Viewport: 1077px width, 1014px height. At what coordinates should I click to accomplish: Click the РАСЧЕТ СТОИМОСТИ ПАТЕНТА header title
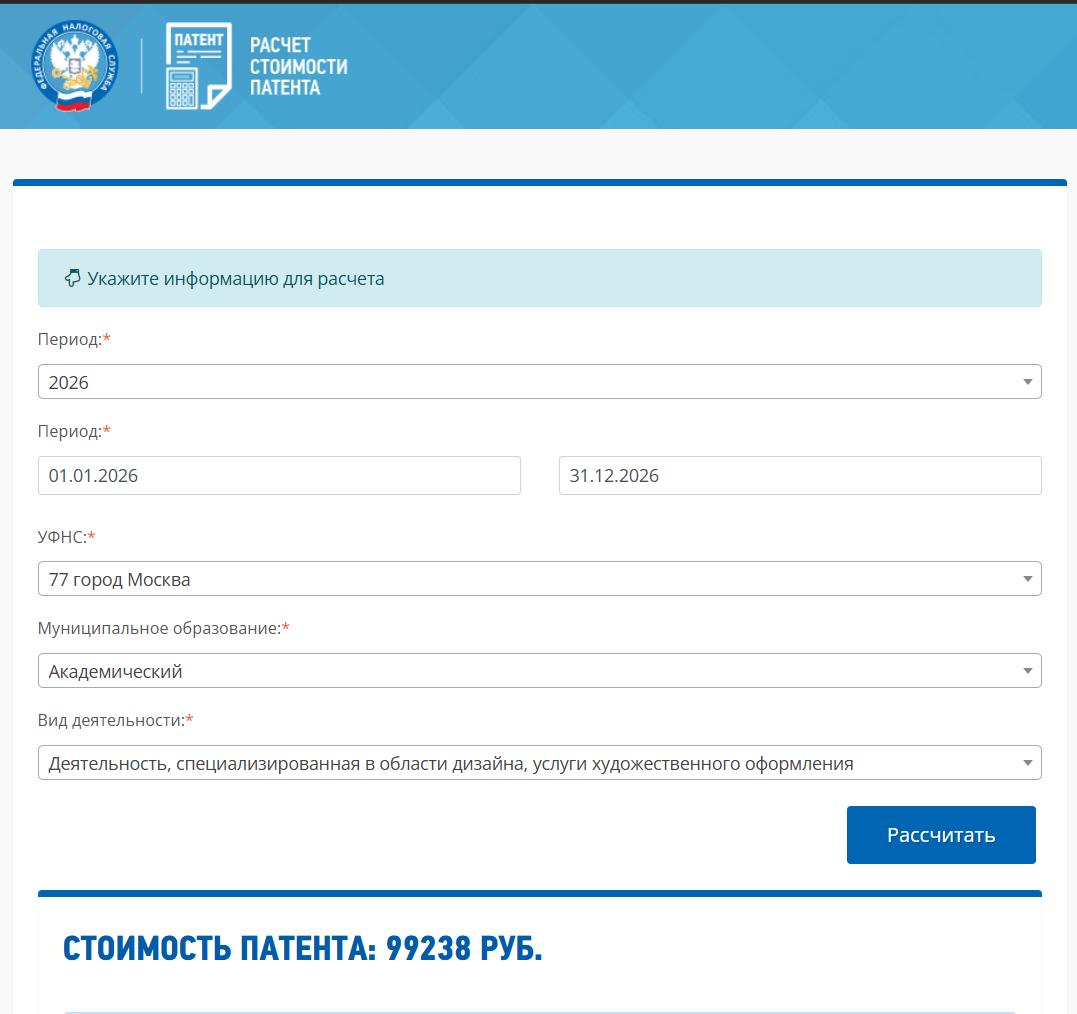298,66
